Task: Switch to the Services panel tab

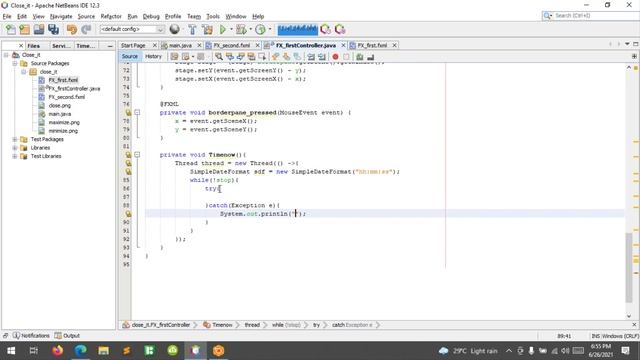Action: (61, 46)
